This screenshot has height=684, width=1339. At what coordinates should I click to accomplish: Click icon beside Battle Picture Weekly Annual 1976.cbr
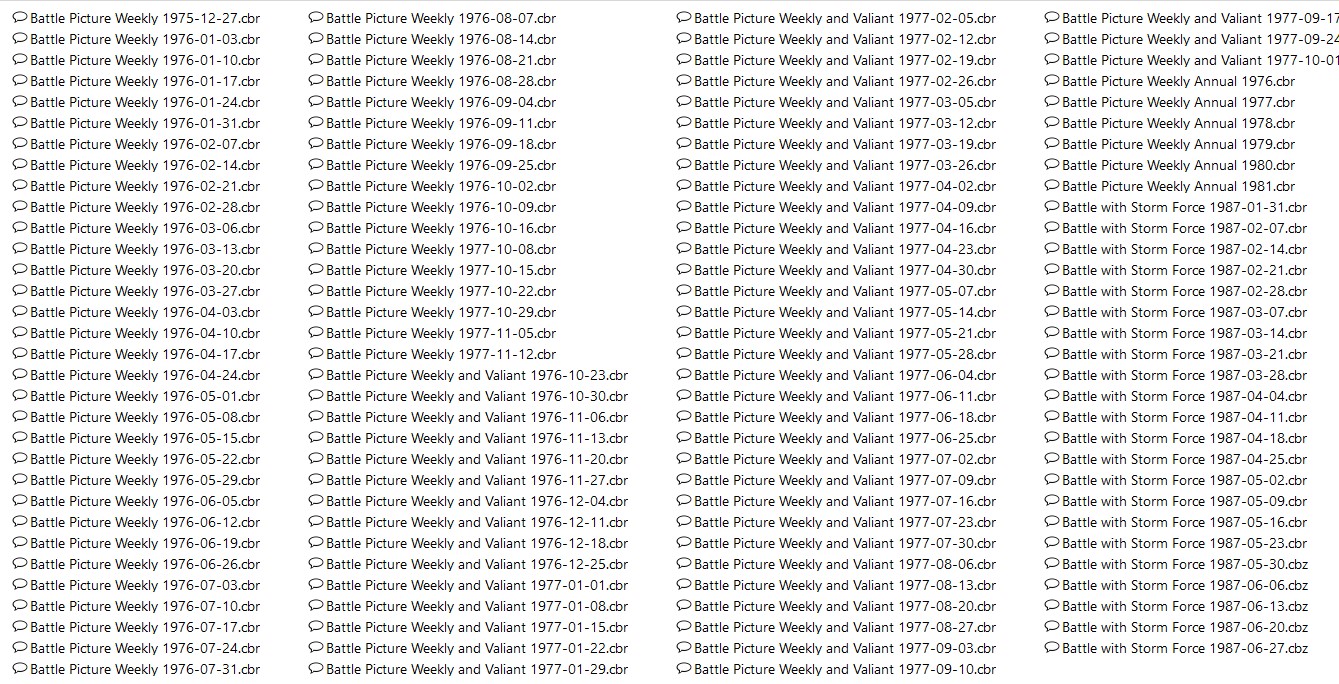1052,81
